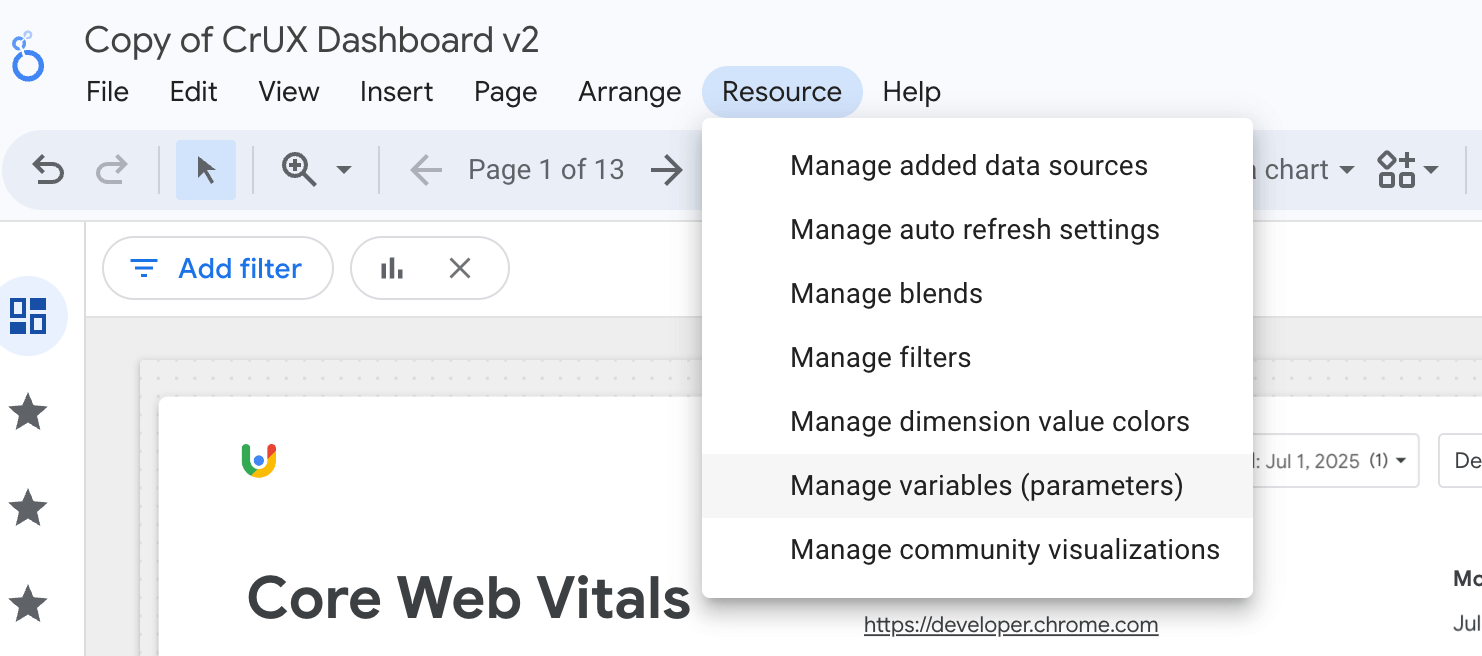Click the quick insert components icon
Viewport: 1482px width, 656px height.
point(1397,169)
